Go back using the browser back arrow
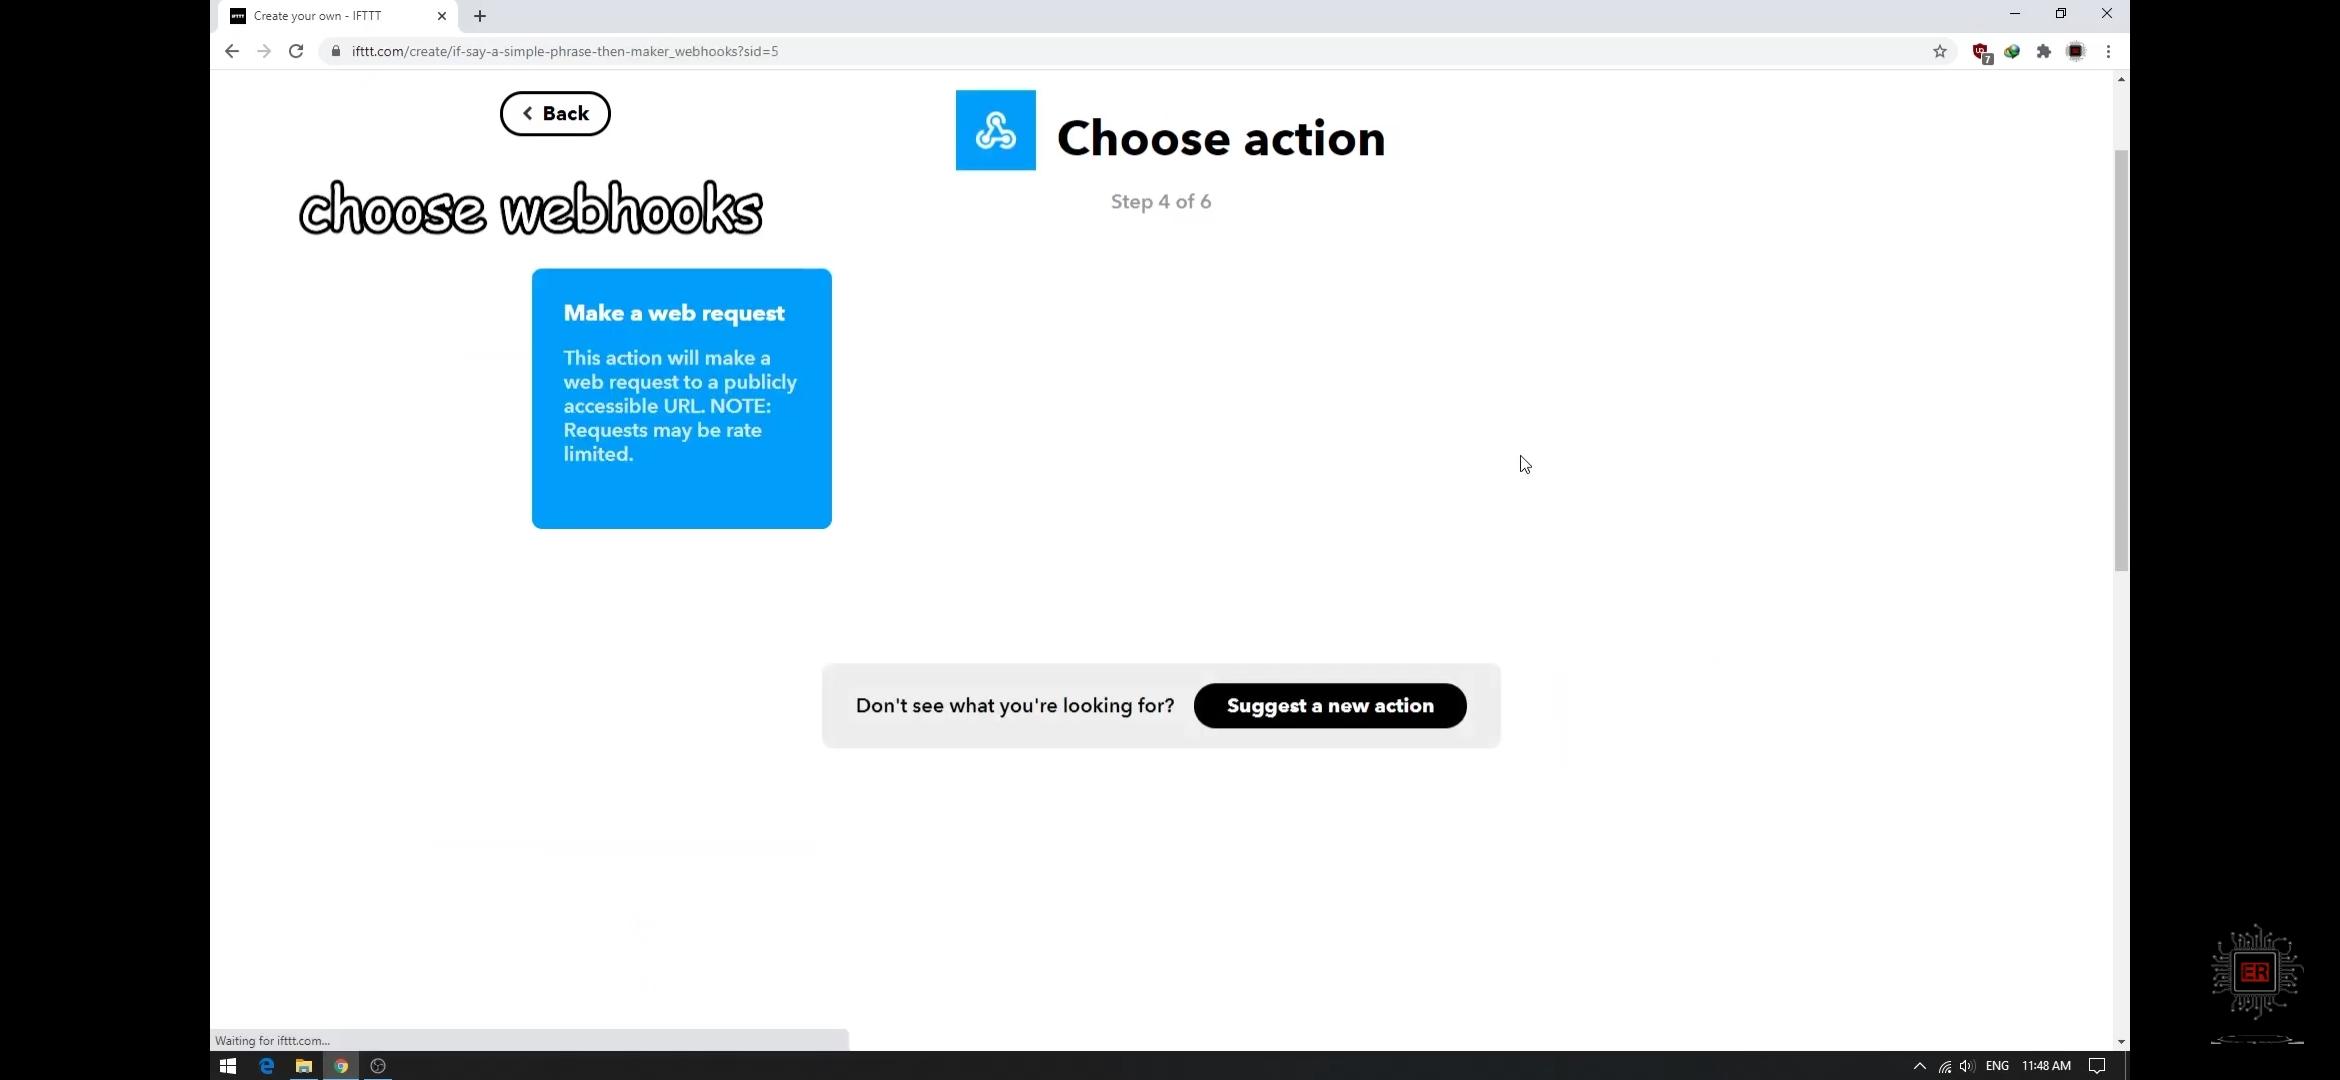The width and height of the screenshot is (2340, 1080). click(231, 51)
